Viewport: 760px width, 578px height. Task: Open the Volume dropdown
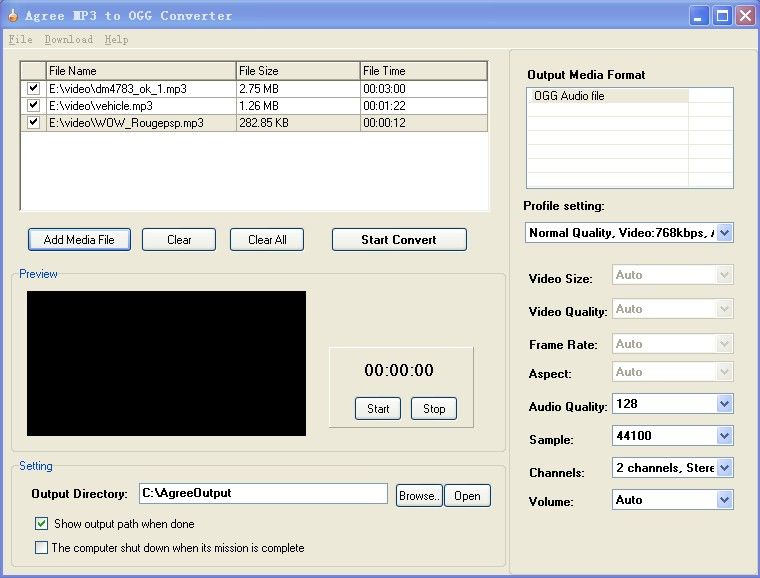(x=725, y=500)
